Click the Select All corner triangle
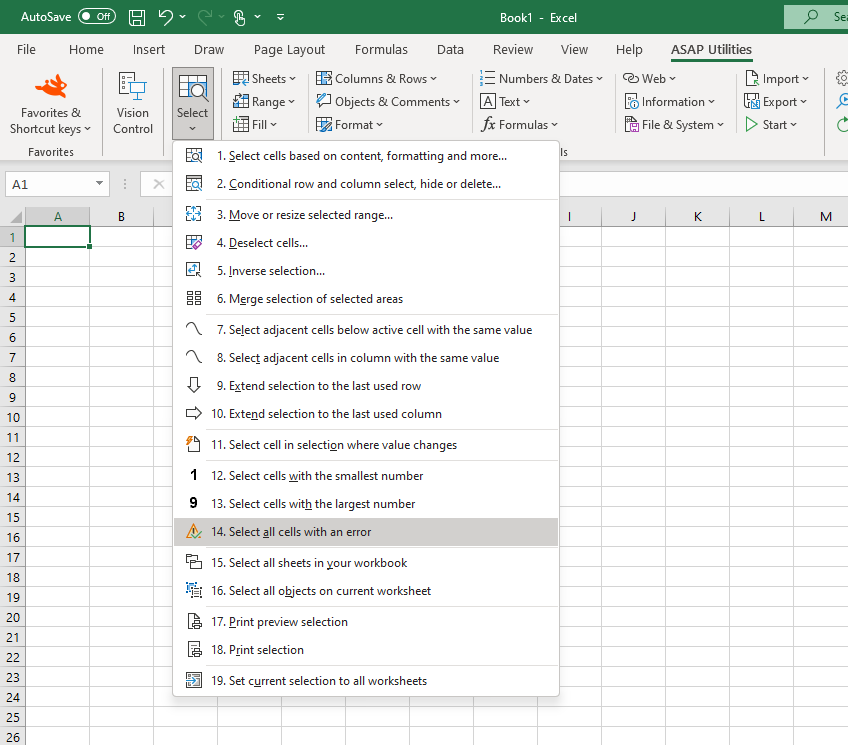The width and height of the screenshot is (848, 745). [x=15, y=217]
